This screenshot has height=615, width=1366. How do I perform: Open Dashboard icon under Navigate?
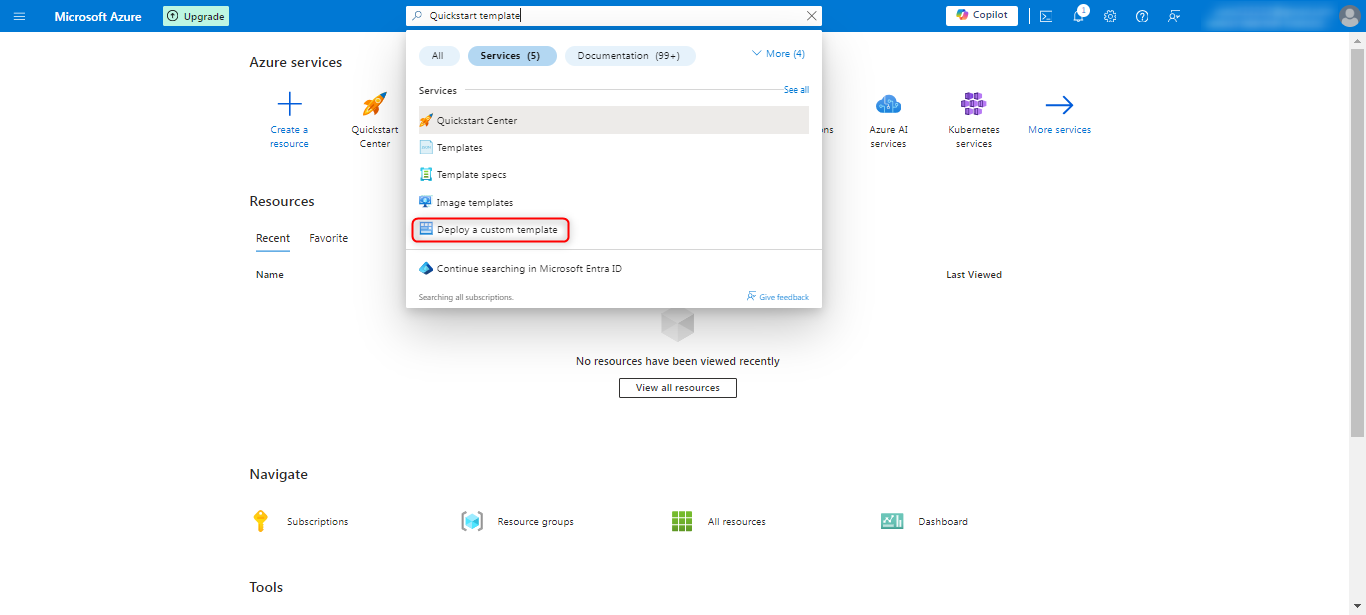click(x=892, y=521)
